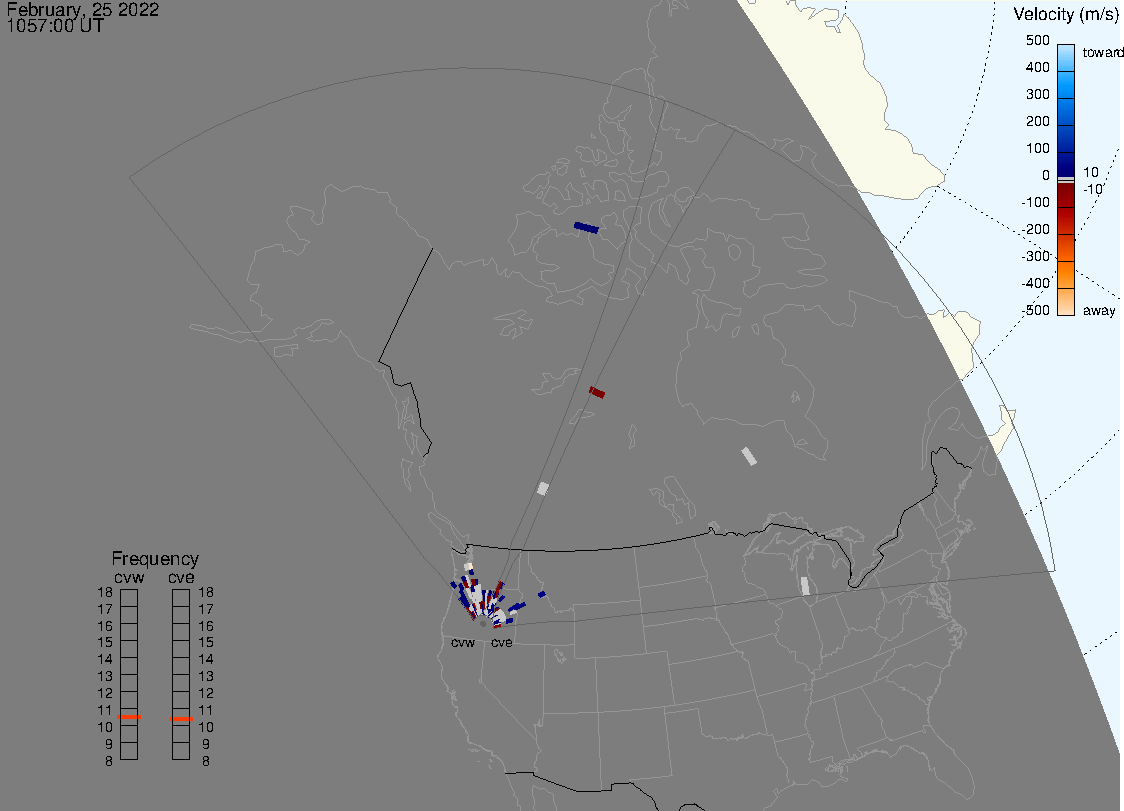Pick the lightest blue 400–500 velocity swatch
The width and height of the screenshot is (1124, 811).
(x=1066, y=58)
